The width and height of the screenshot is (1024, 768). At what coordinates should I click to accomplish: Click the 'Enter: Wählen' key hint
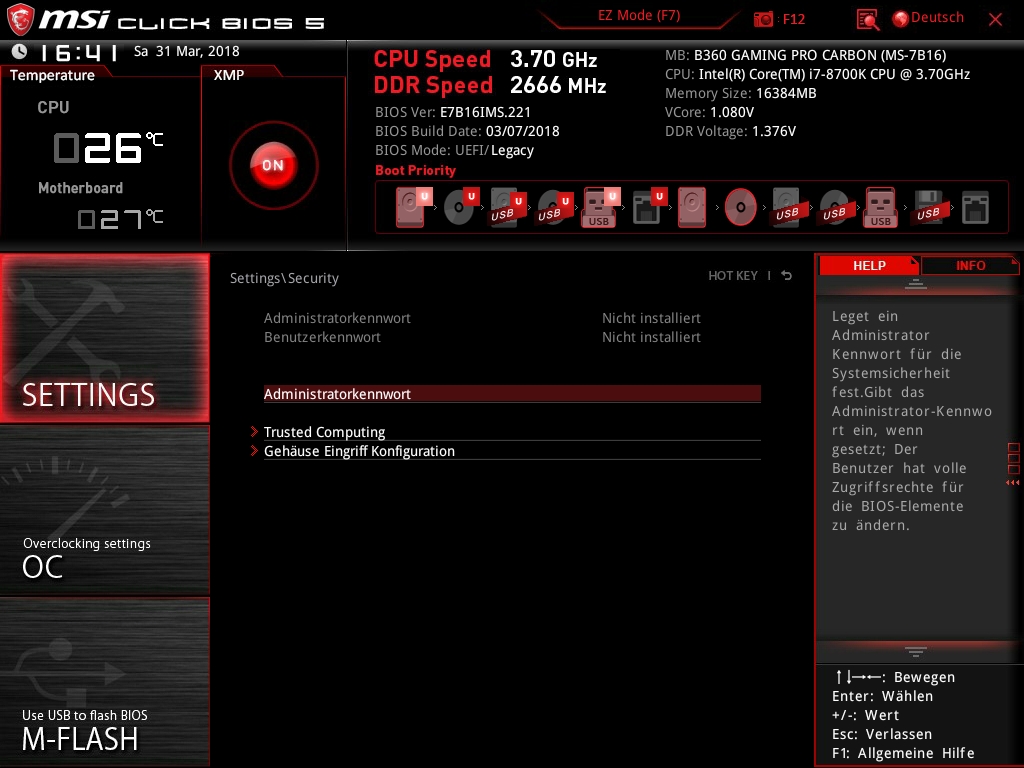click(x=882, y=696)
